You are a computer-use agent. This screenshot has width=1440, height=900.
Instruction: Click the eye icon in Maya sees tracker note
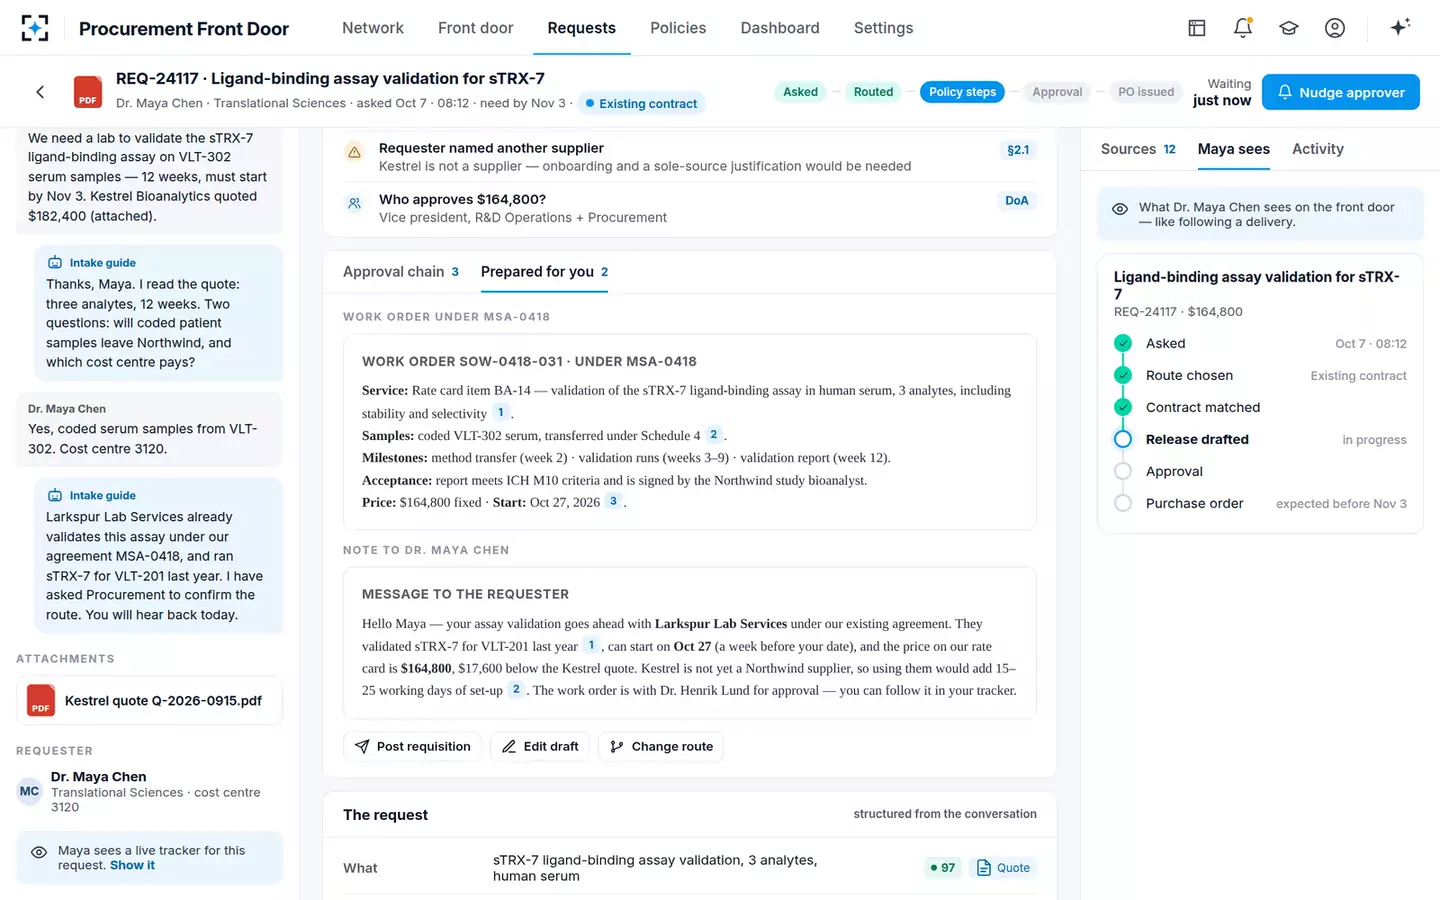coord(39,853)
